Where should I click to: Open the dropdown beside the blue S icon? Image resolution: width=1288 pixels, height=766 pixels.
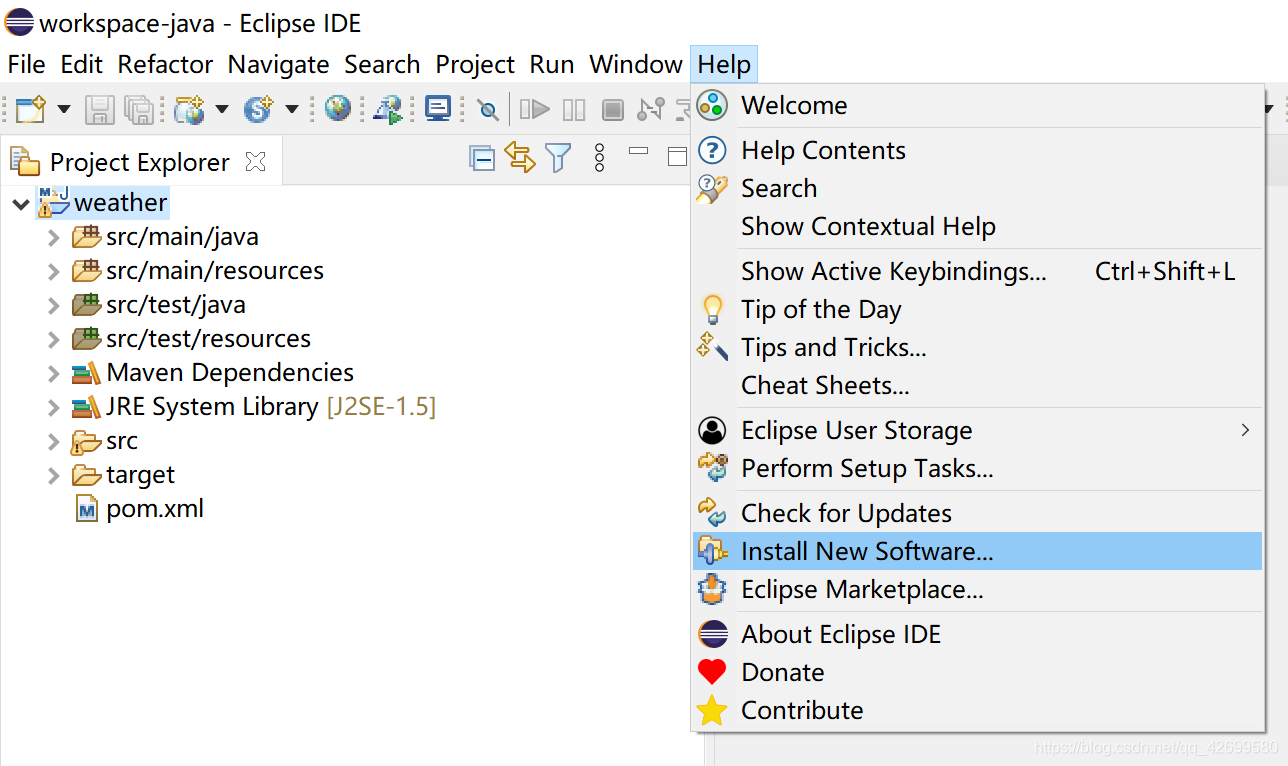tap(292, 109)
